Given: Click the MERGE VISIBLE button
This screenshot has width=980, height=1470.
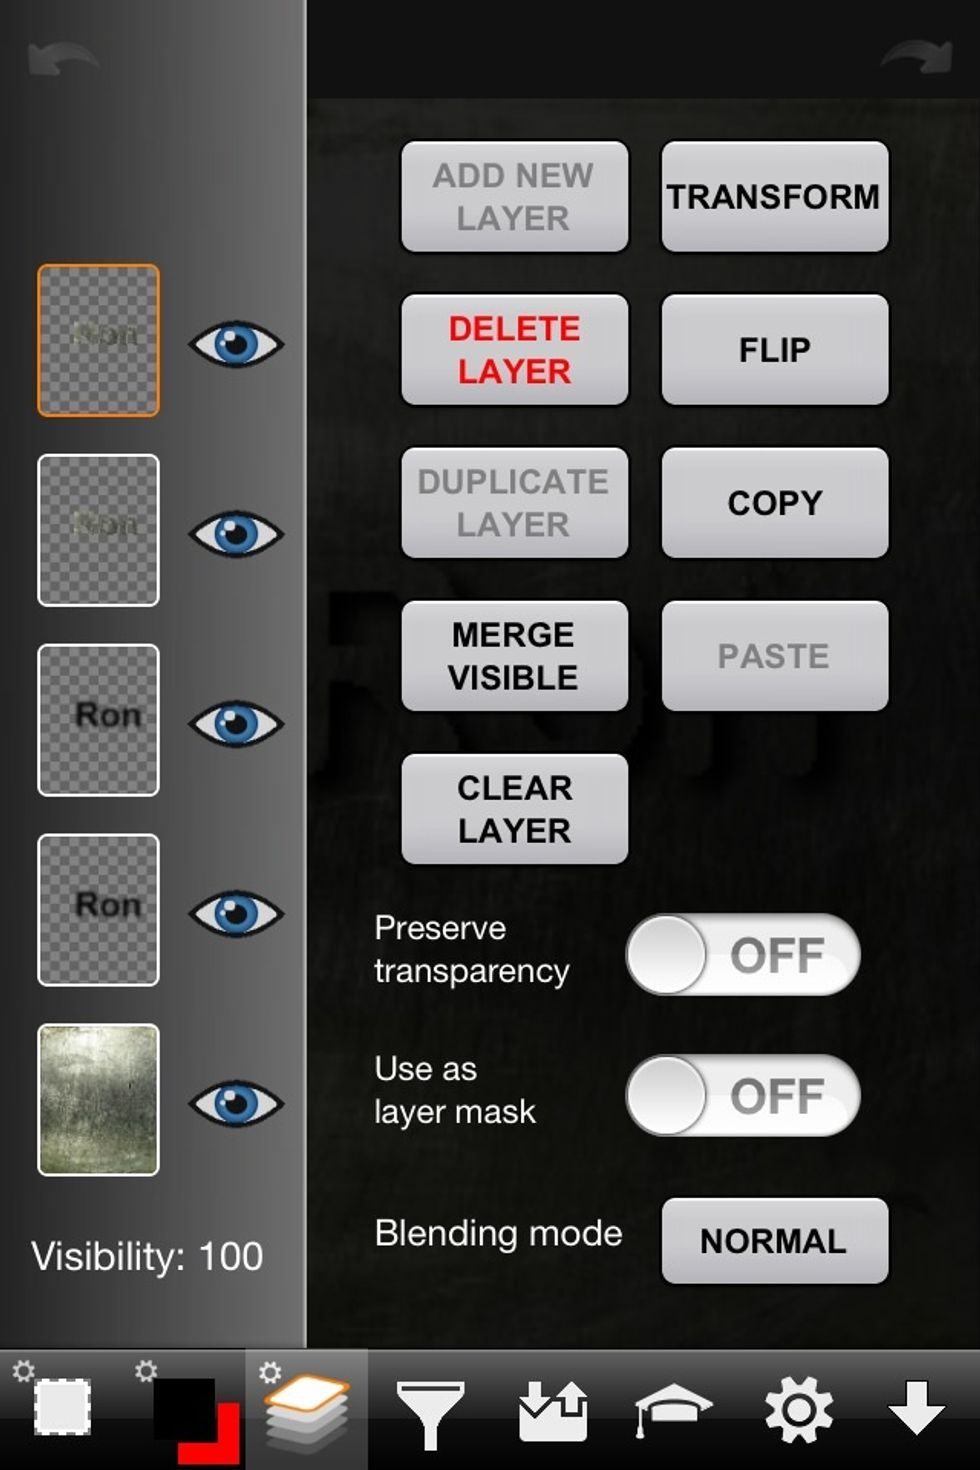Looking at the screenshot, I should pyautogui.click(x=515, y=656).
